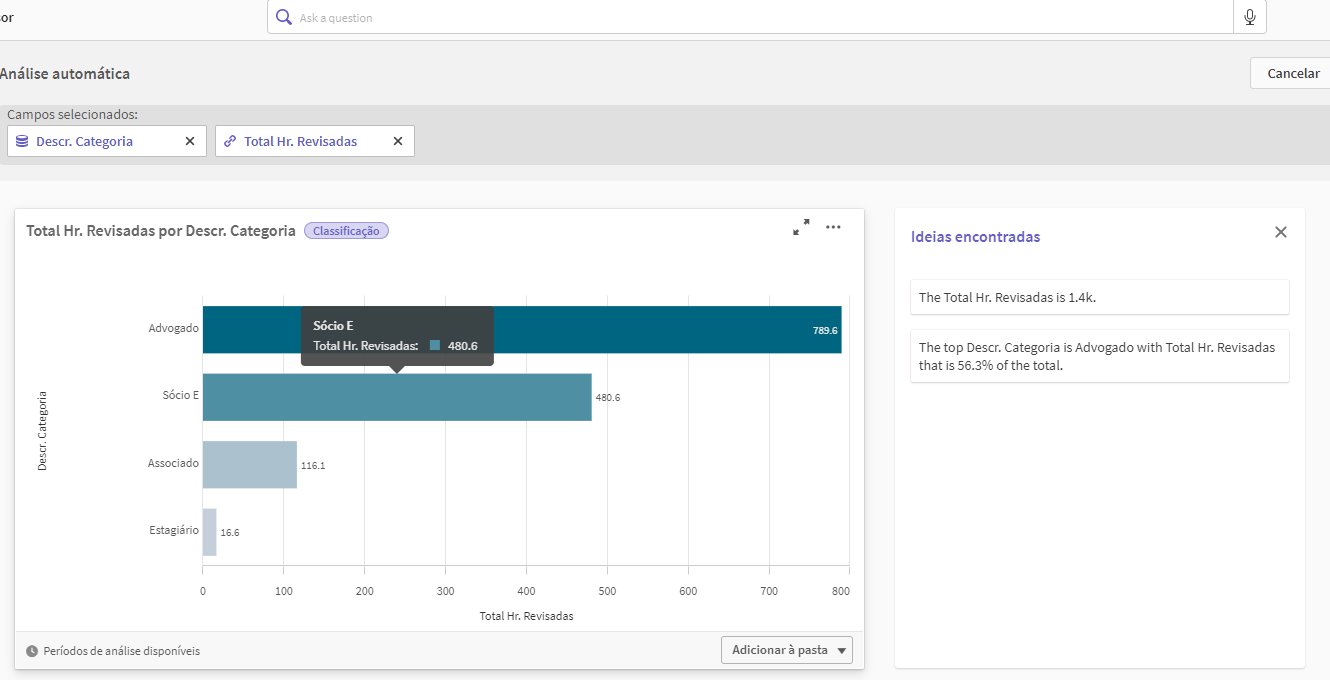The width and height of the screenshot is (1330, 680).
Task: Open the Adicionar à pasta dropdown arrow
Action: tap(841, 650)
